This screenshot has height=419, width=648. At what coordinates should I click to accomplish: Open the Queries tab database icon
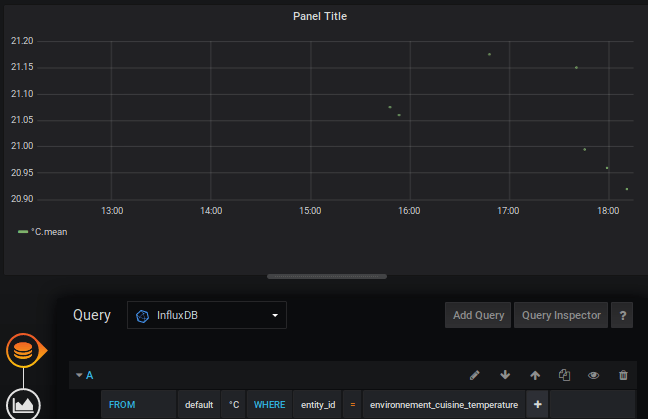[x=23, y=351]
